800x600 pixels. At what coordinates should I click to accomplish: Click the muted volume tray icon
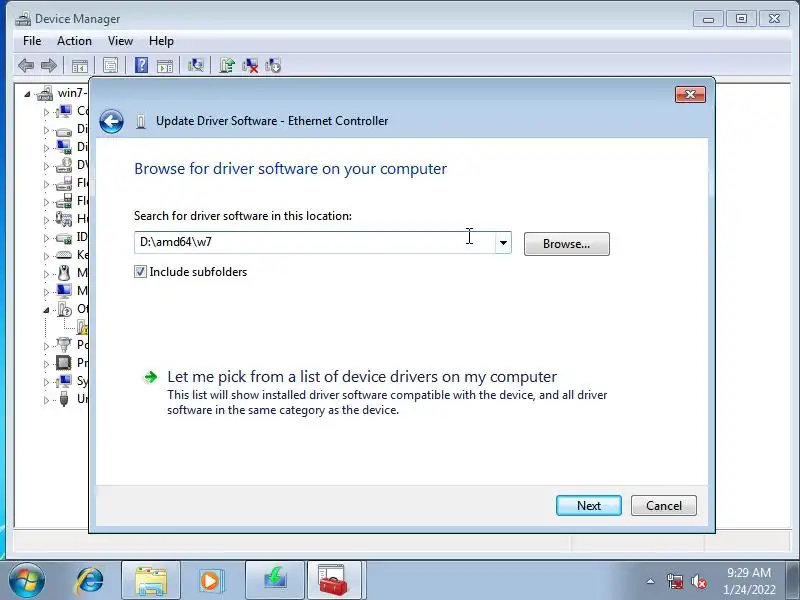tap(698, 581)
